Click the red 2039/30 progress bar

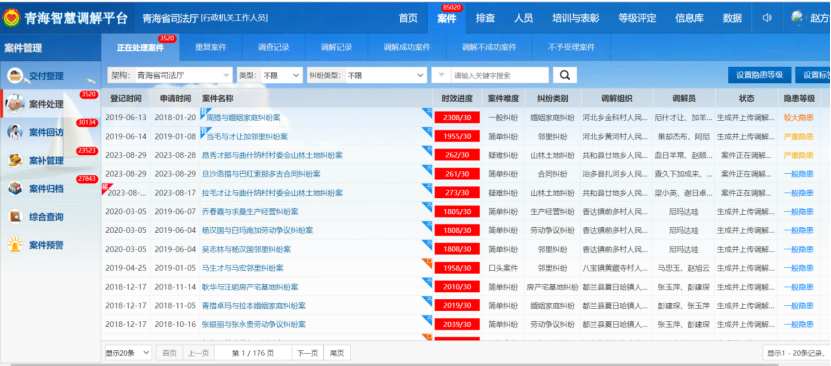[457, 325]
